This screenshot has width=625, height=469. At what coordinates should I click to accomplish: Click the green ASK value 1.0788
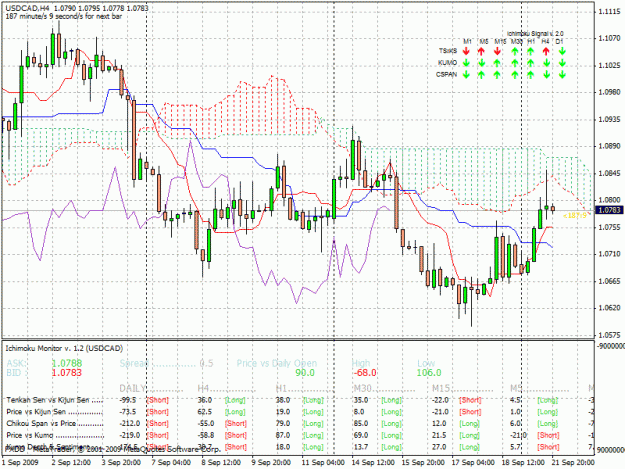(x=67, y=363)
